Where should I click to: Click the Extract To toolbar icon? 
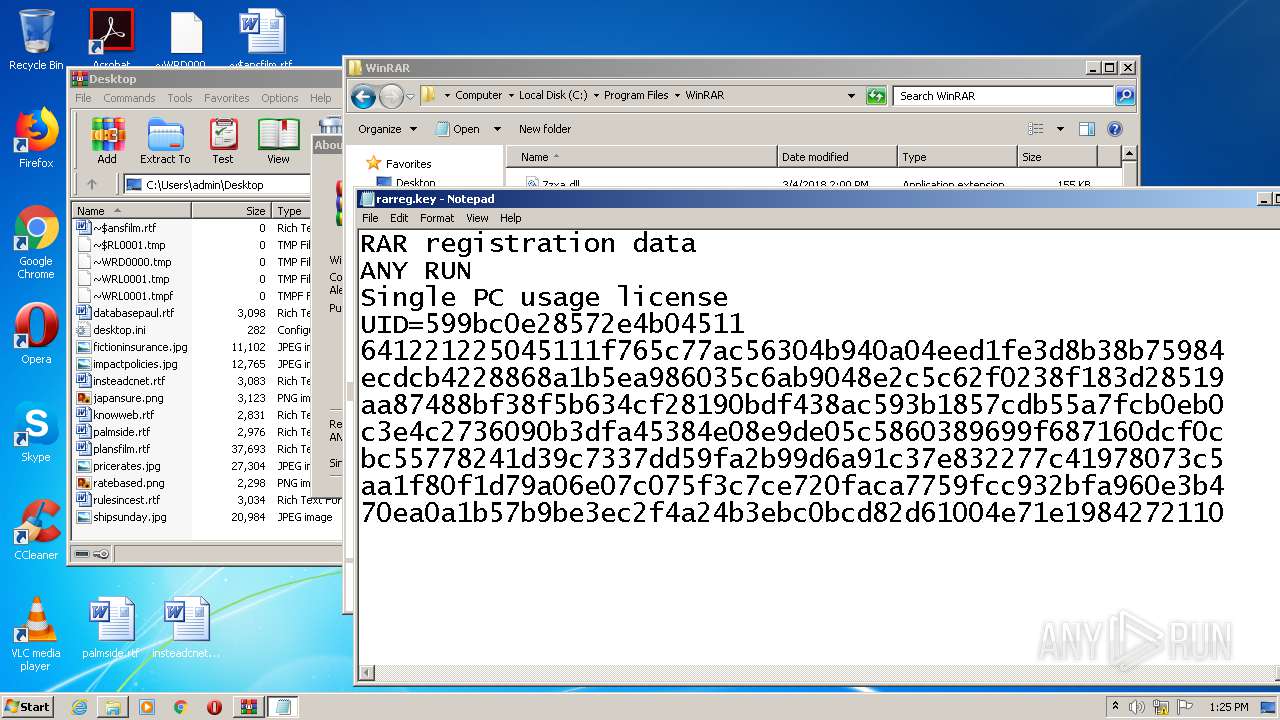click(165, 141)
